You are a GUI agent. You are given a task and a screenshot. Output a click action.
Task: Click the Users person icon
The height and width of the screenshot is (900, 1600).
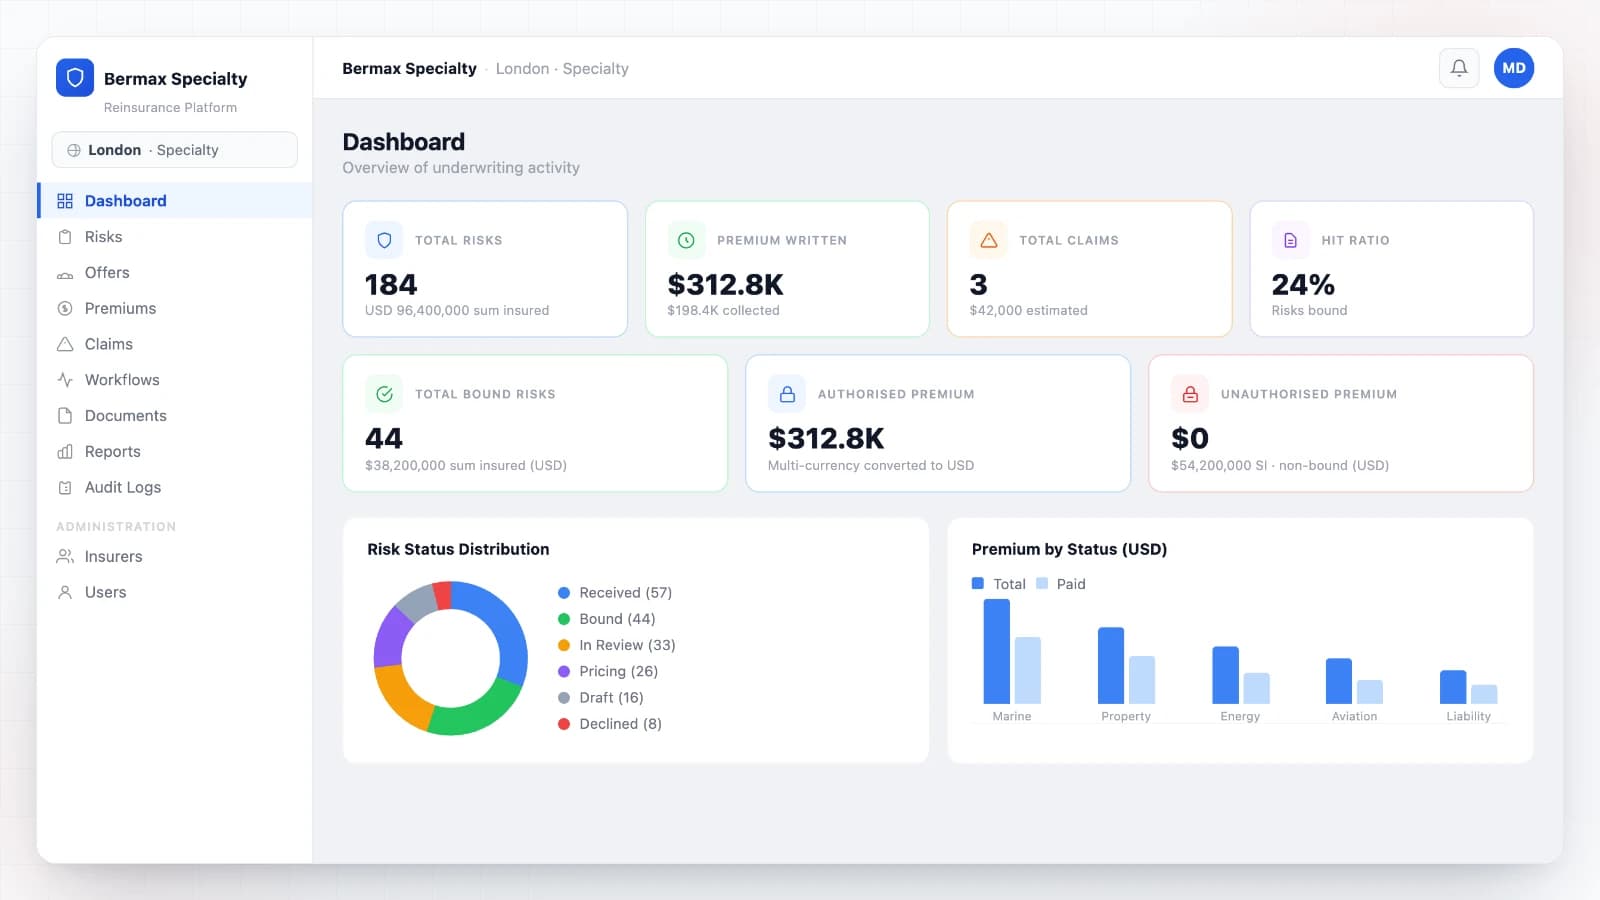pos(65,592)
